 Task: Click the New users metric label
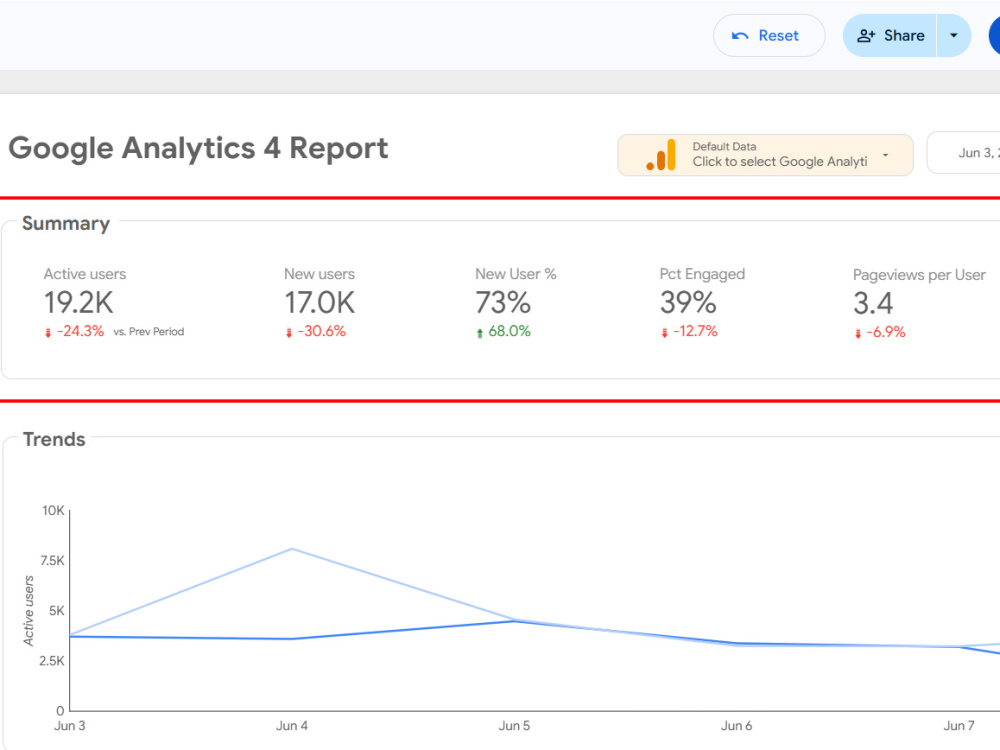click(320, 274)
